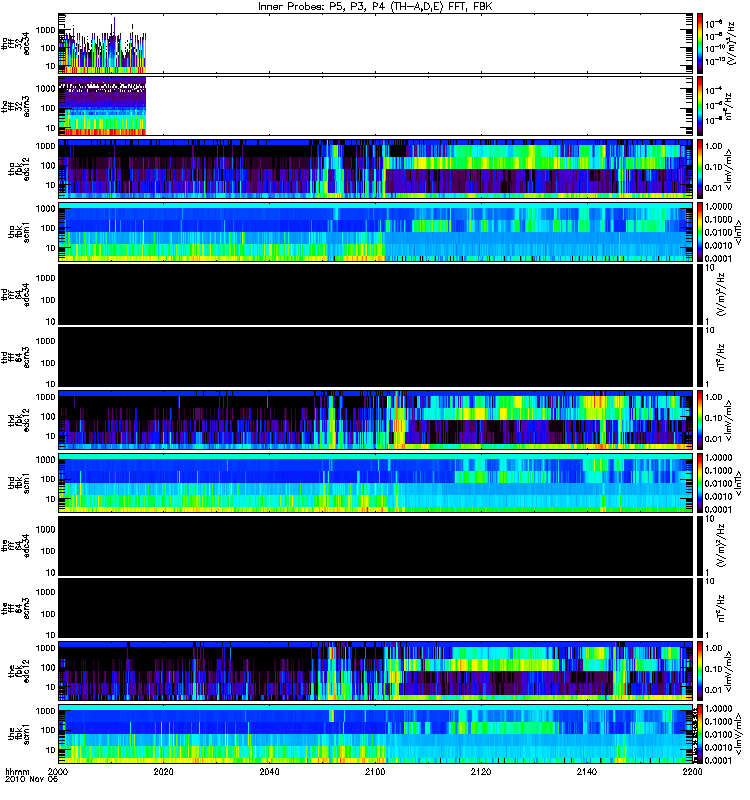This screenshot has width=750, height=800.
Task: Click the color bar of tha fff edc34 panel
Action: [x=700, y=43]
